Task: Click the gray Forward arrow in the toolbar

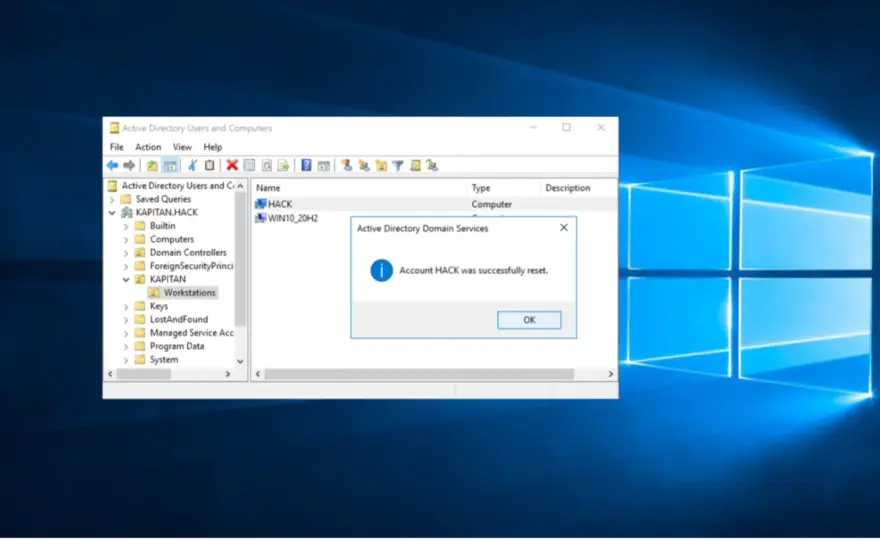Action: pyautogui.click(x=129, y=166)
